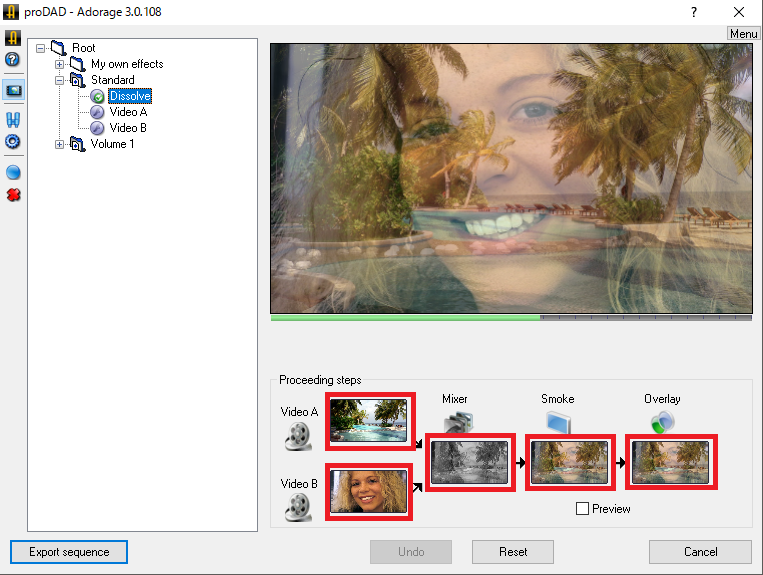Click the Smoke result thumbnail
This screenshot has height=575, width=763.
(570, 463)
